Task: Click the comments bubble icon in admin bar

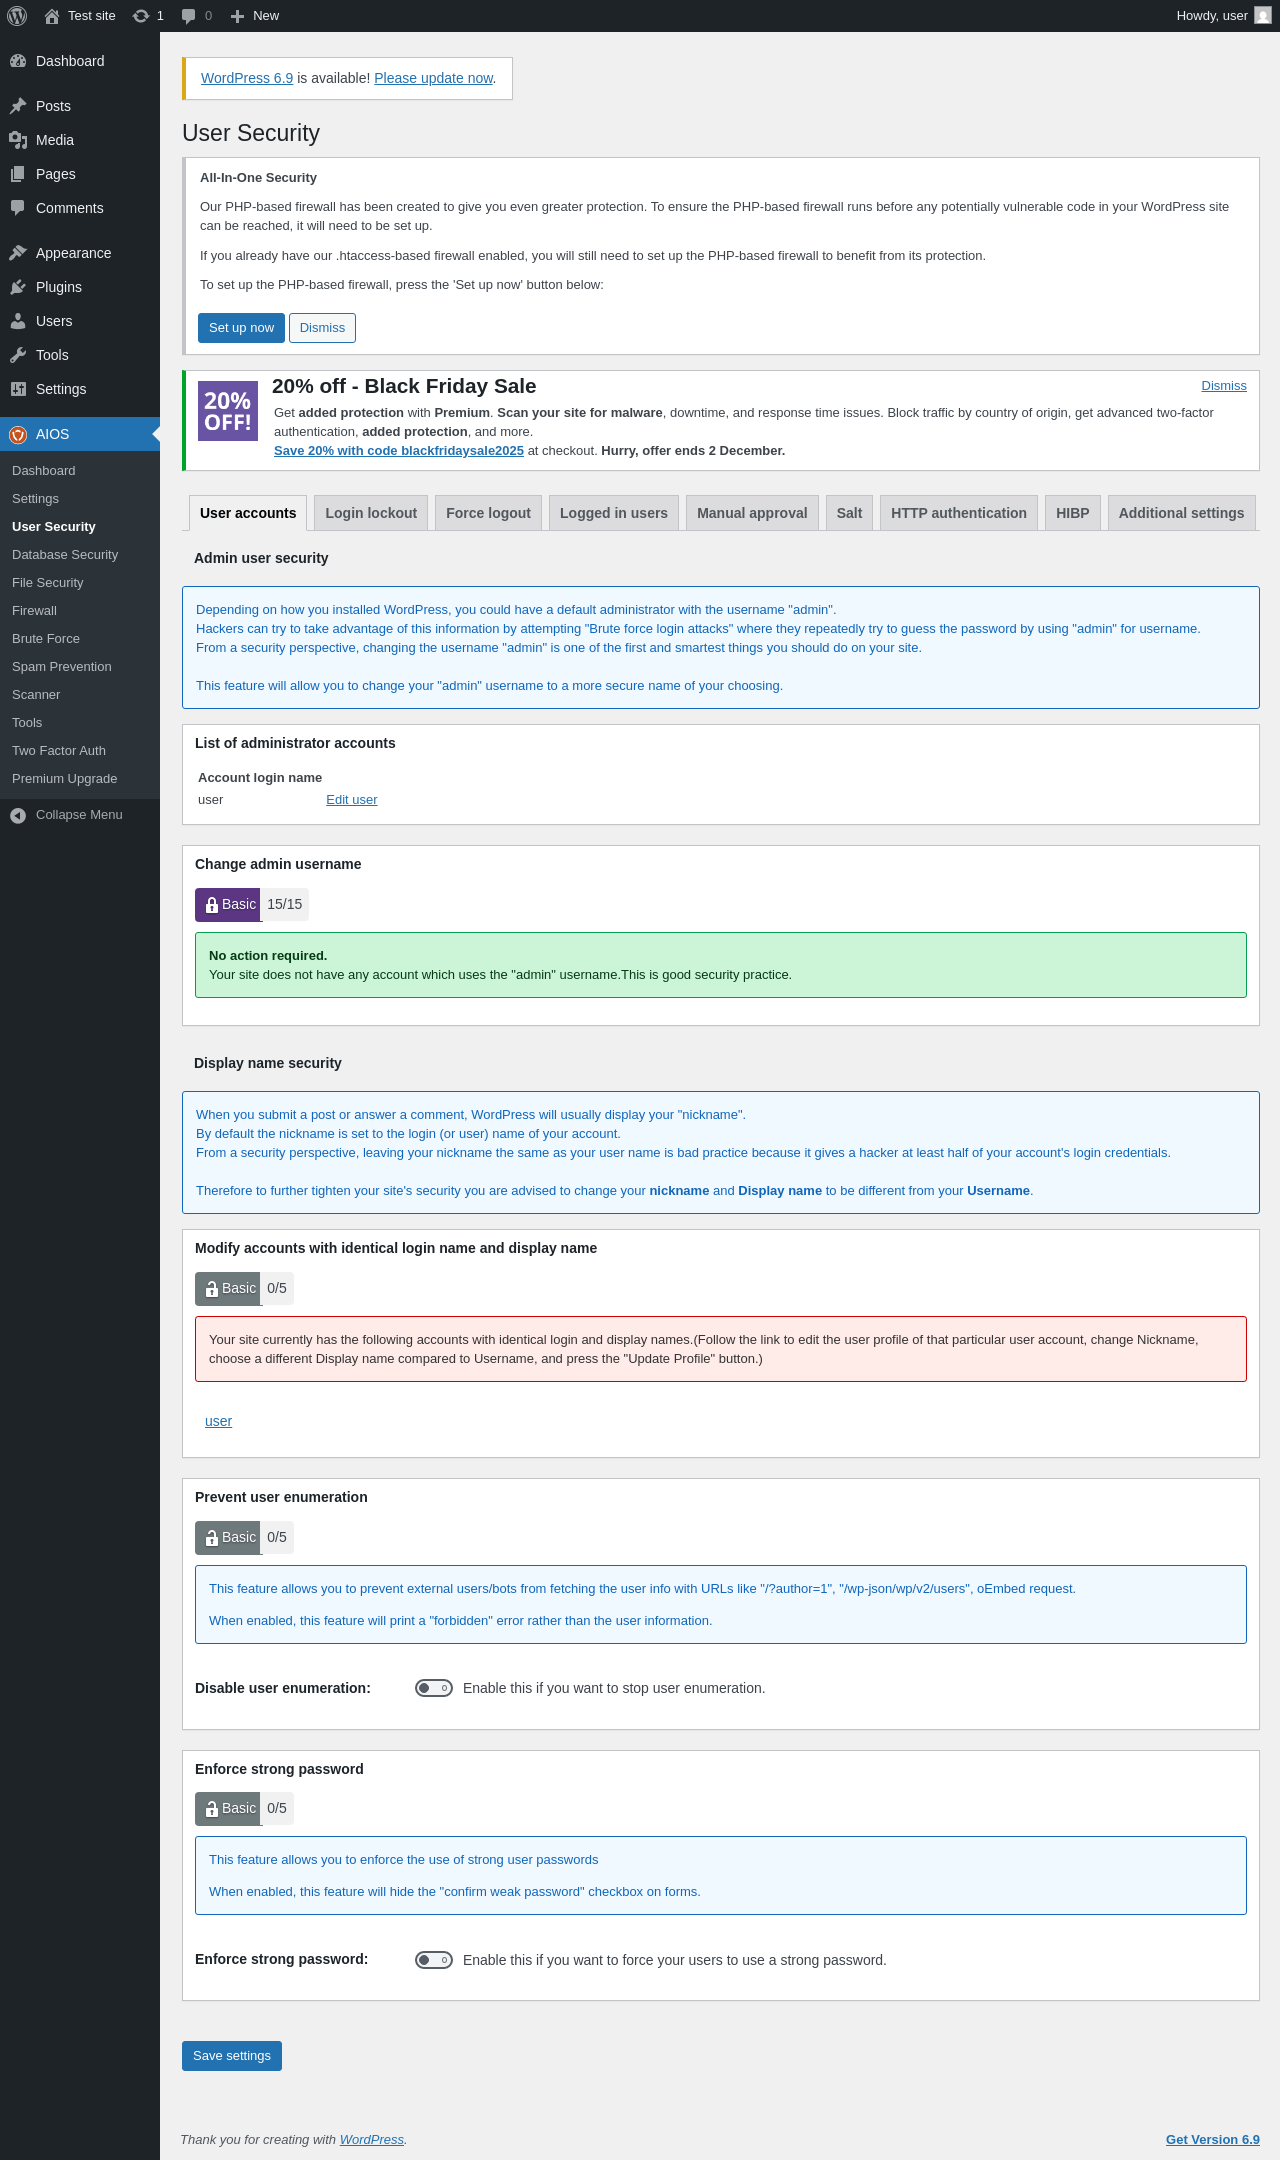Action: point(189,16)
